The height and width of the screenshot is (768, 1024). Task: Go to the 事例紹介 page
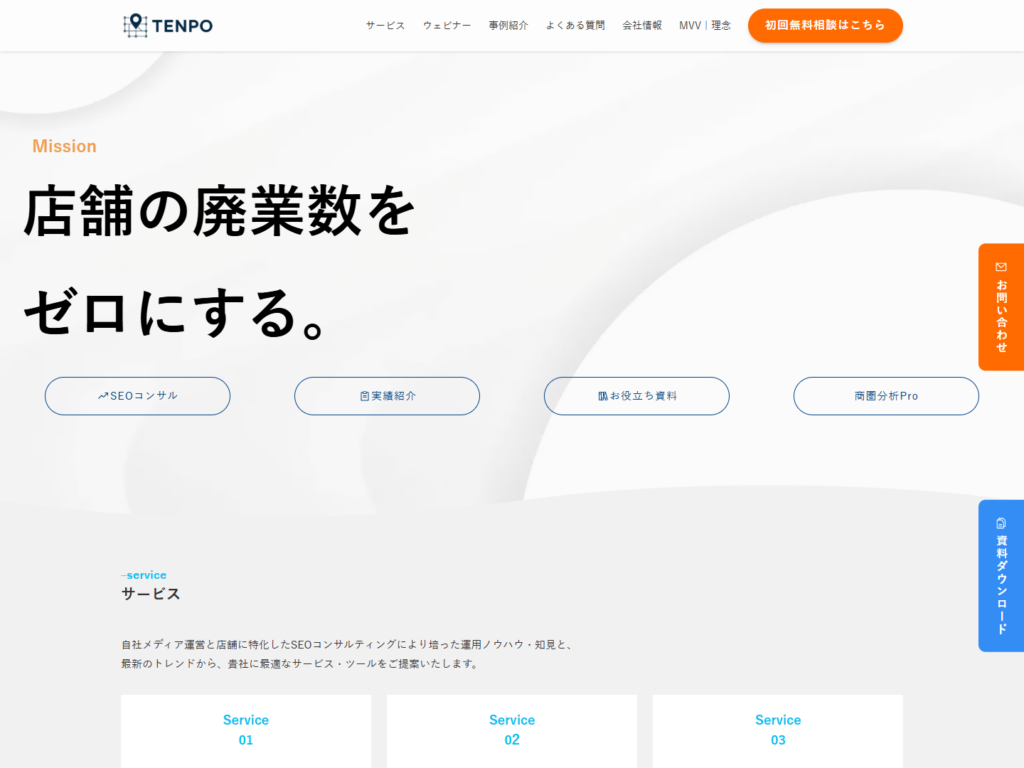pyautogui.click(x=508, y=25)
